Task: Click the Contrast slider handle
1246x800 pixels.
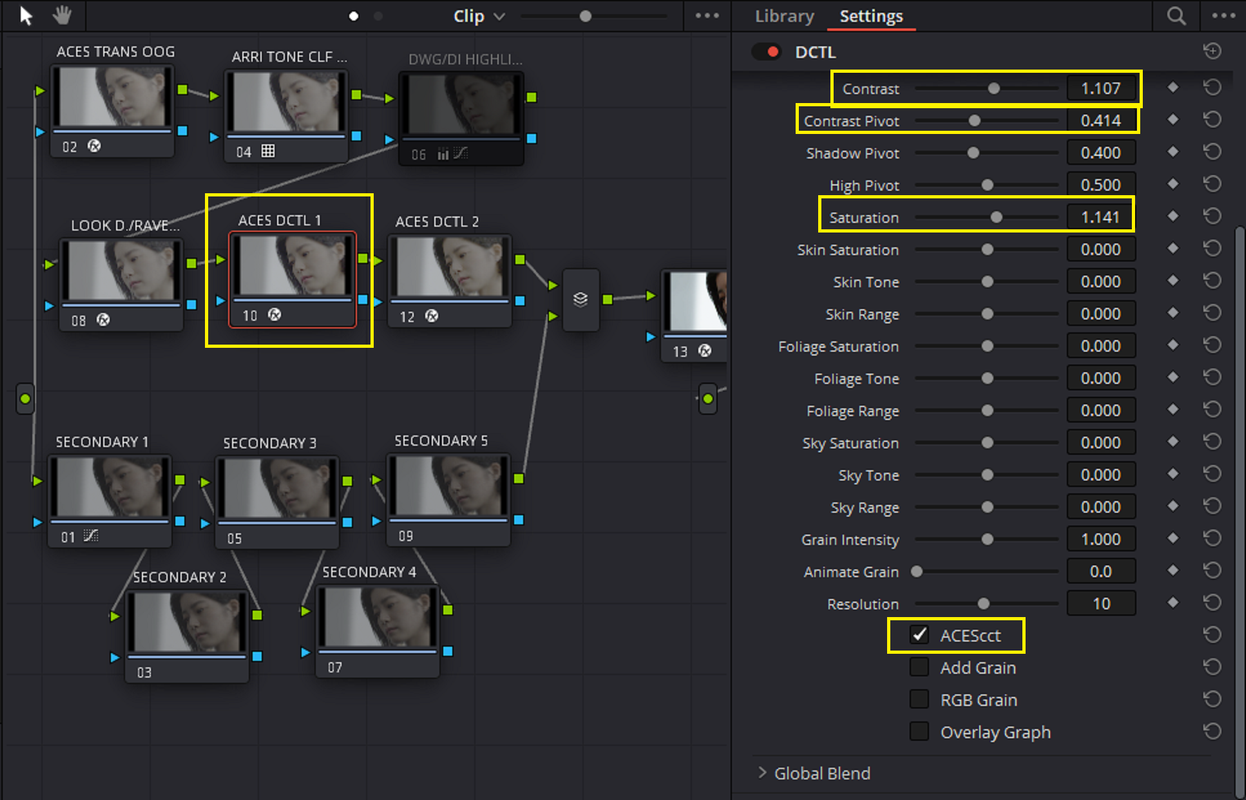Action: click(x=993, y=88)
